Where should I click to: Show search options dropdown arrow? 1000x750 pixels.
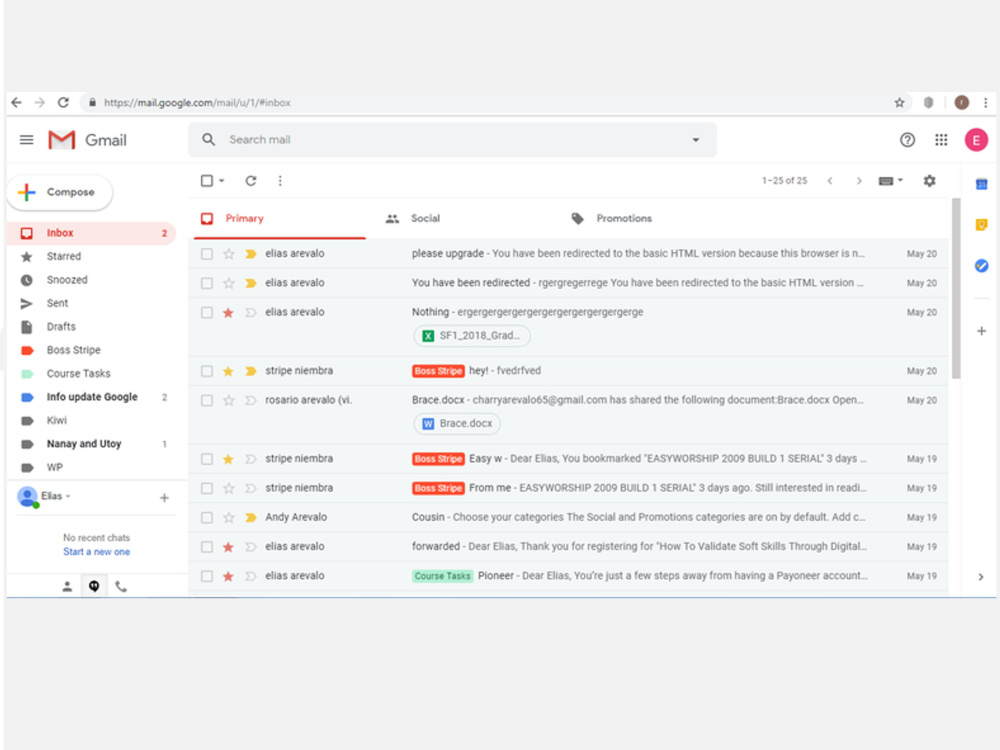(x=696, y=140)
